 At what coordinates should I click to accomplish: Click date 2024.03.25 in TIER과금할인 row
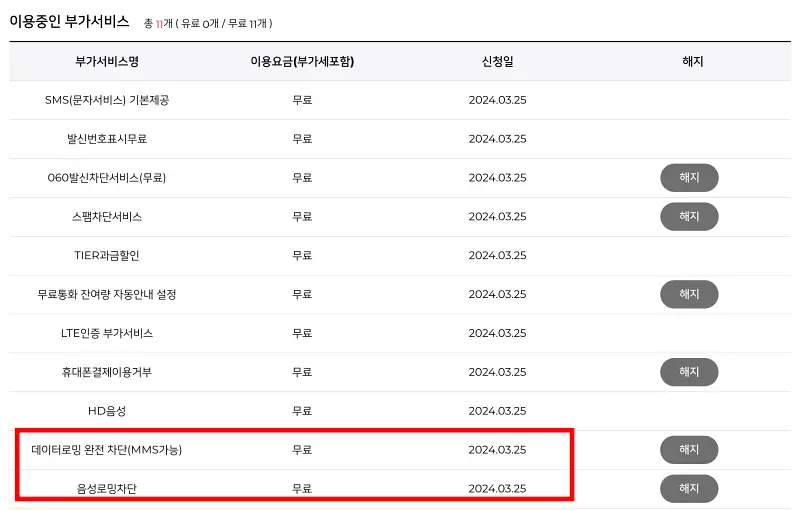point(497,256)
